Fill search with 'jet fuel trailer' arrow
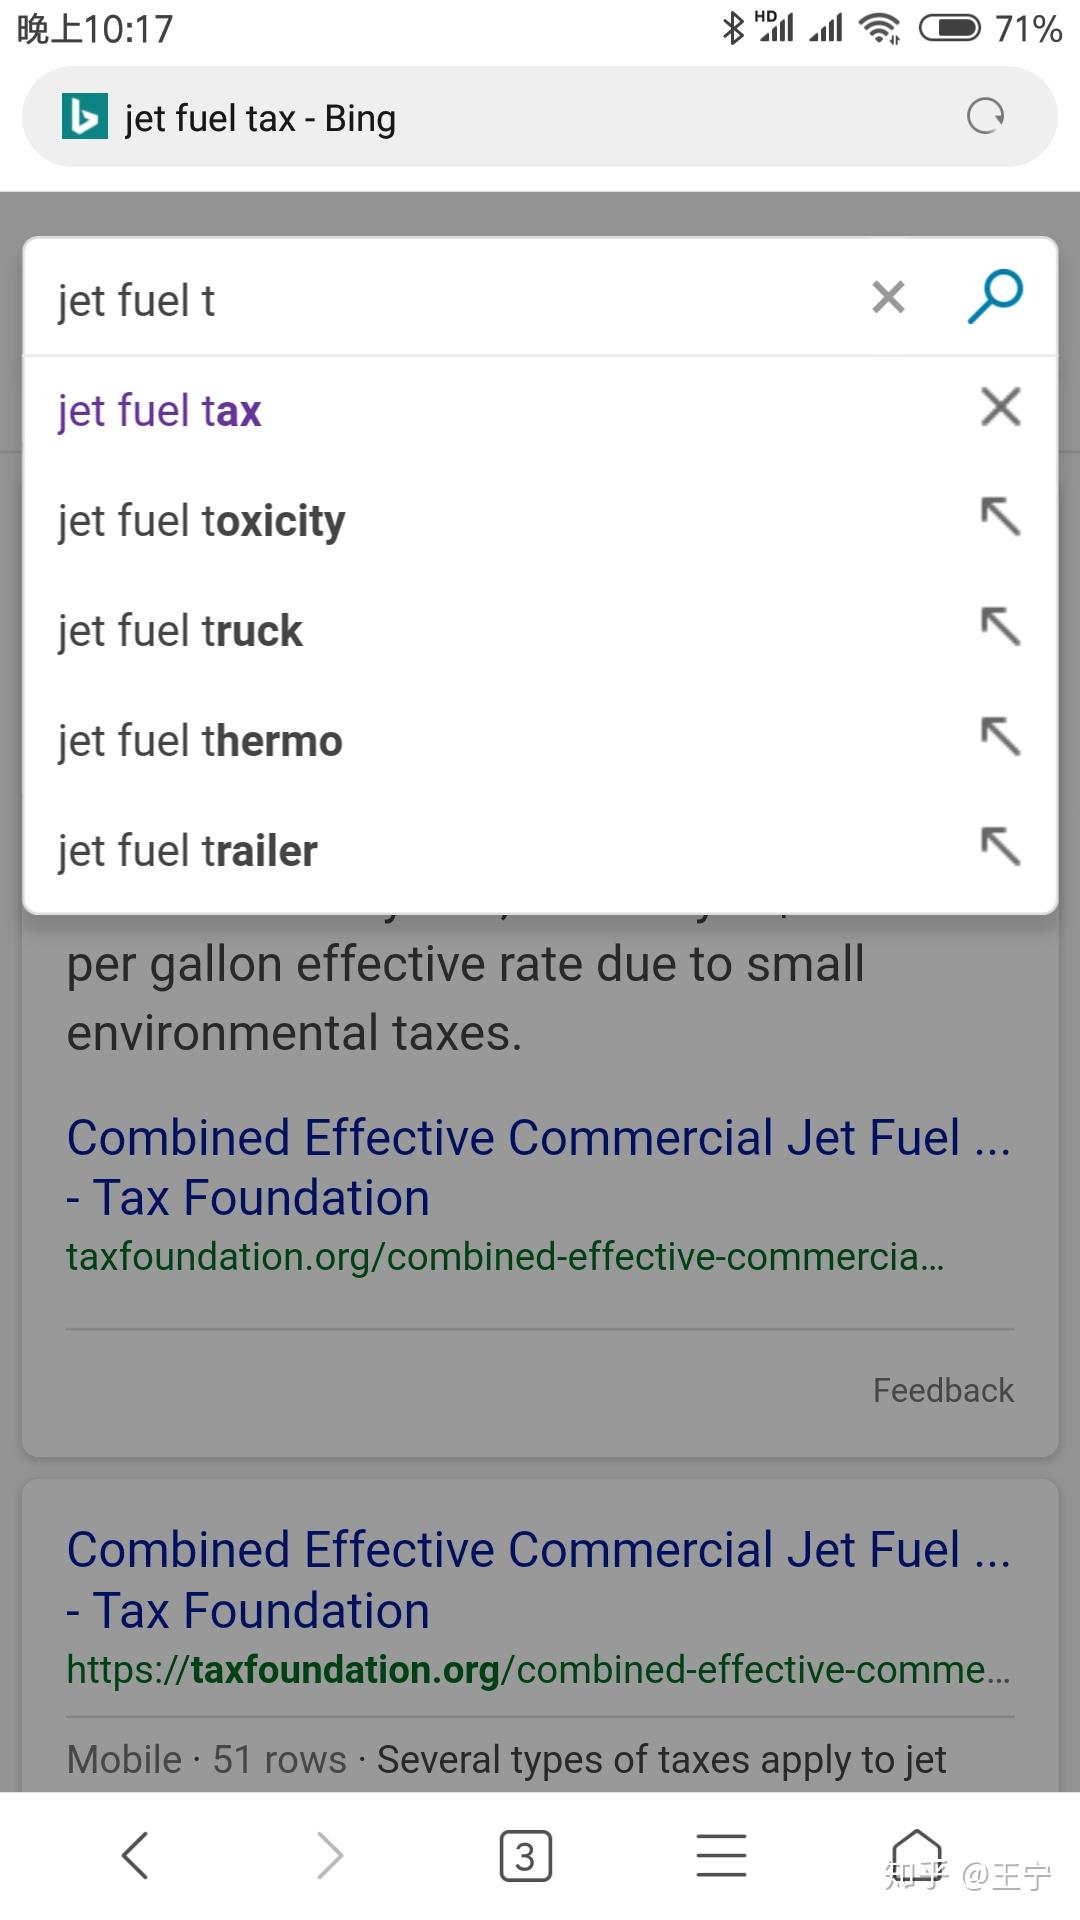This screenshot has width=1080, height=1920. [x=1001, y=847]
